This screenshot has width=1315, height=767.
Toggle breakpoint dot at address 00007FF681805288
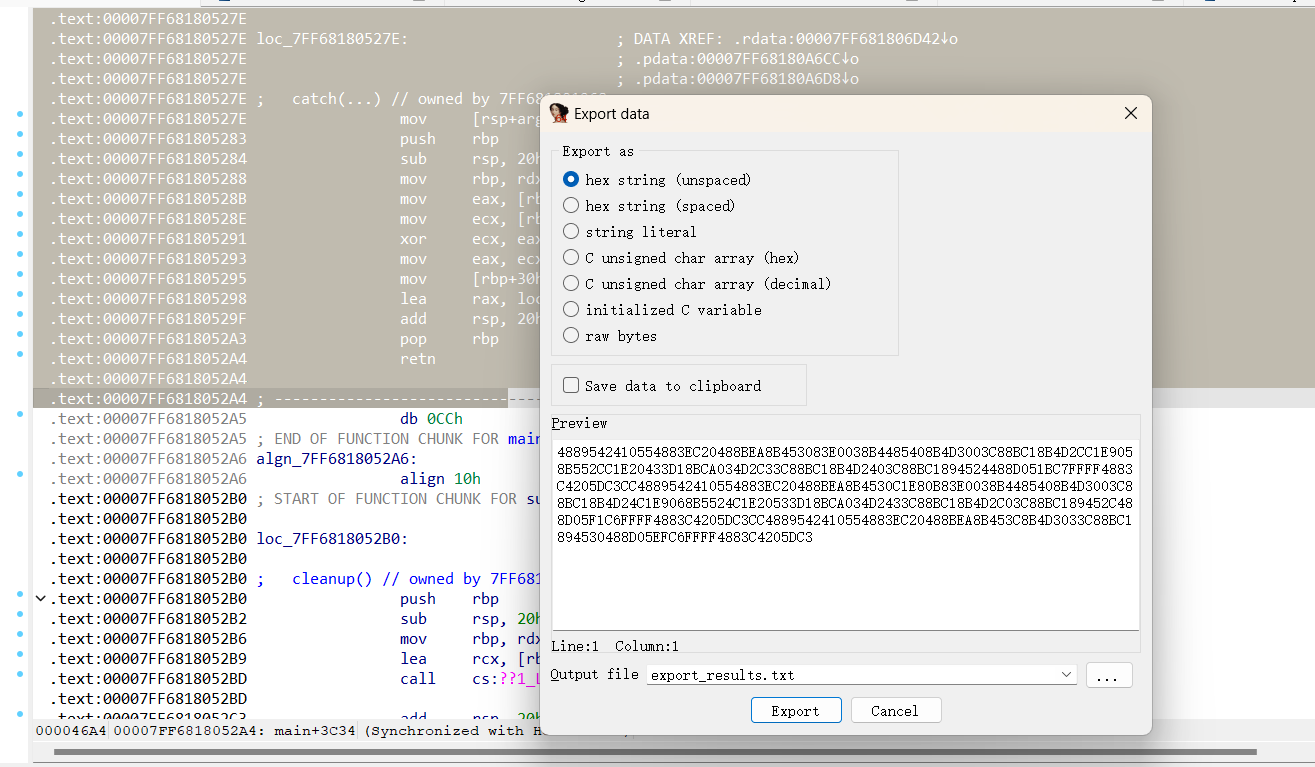coord(20,175)
